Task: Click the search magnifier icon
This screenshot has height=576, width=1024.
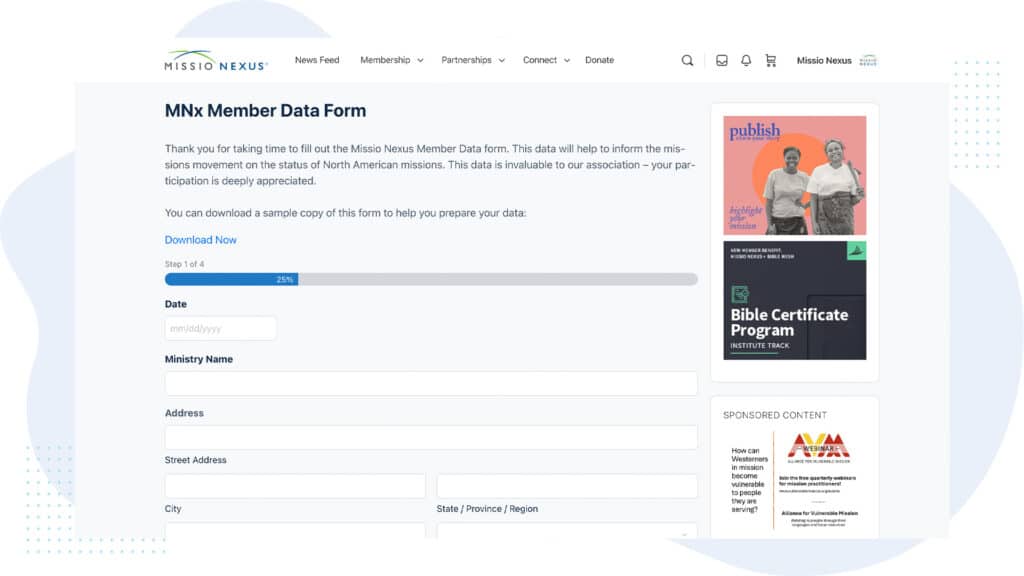Action: pyautogui.click(x=687, y=60)
